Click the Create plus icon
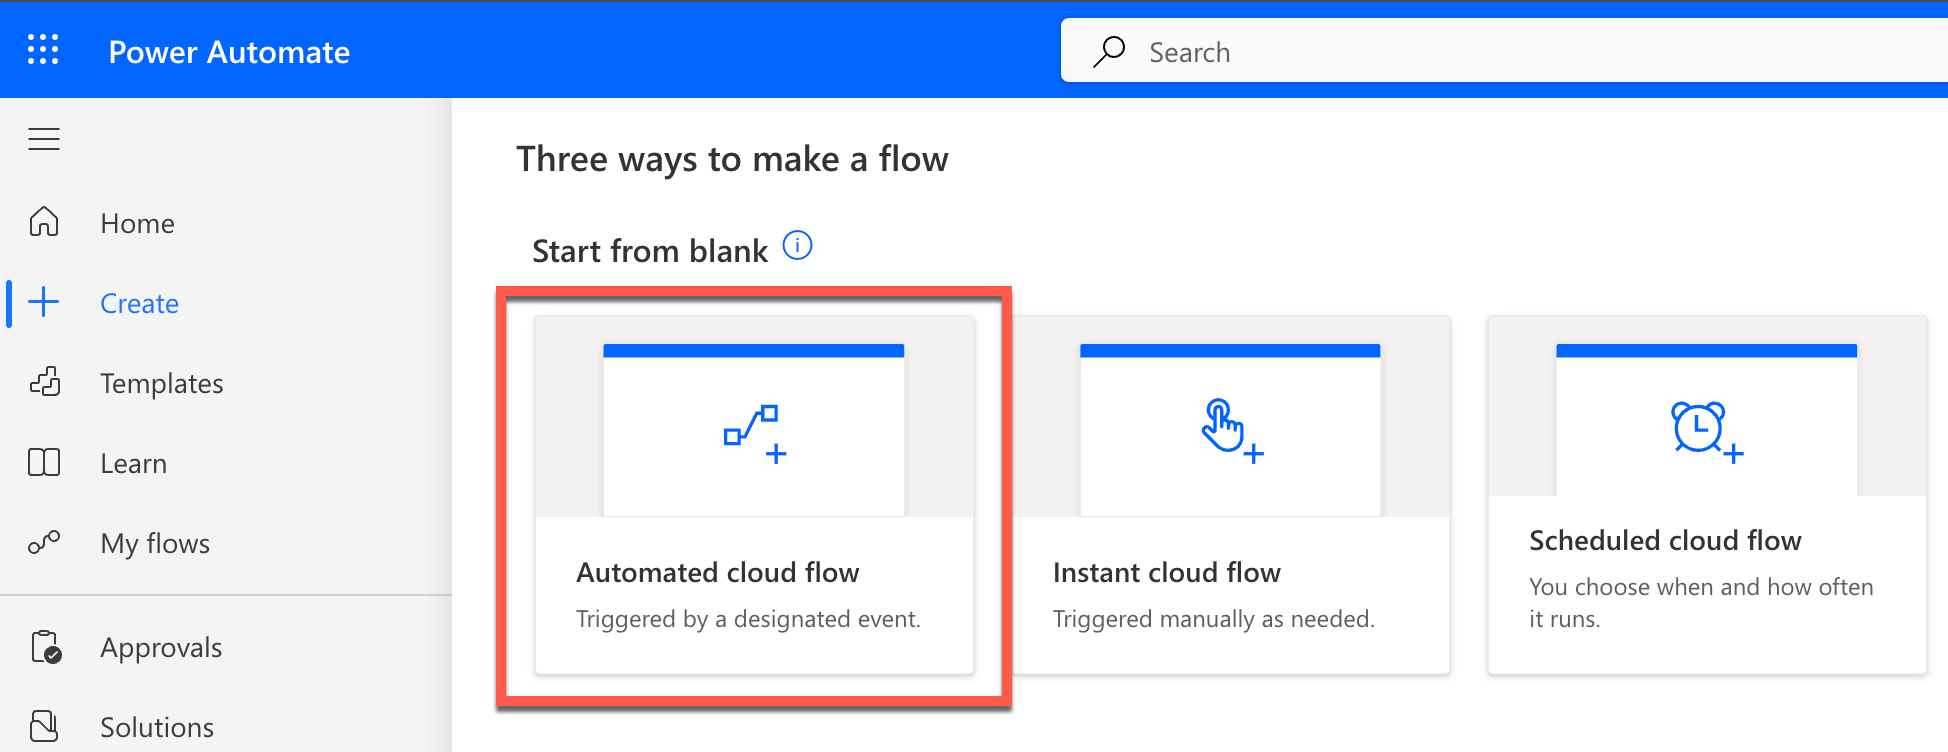 44,302
